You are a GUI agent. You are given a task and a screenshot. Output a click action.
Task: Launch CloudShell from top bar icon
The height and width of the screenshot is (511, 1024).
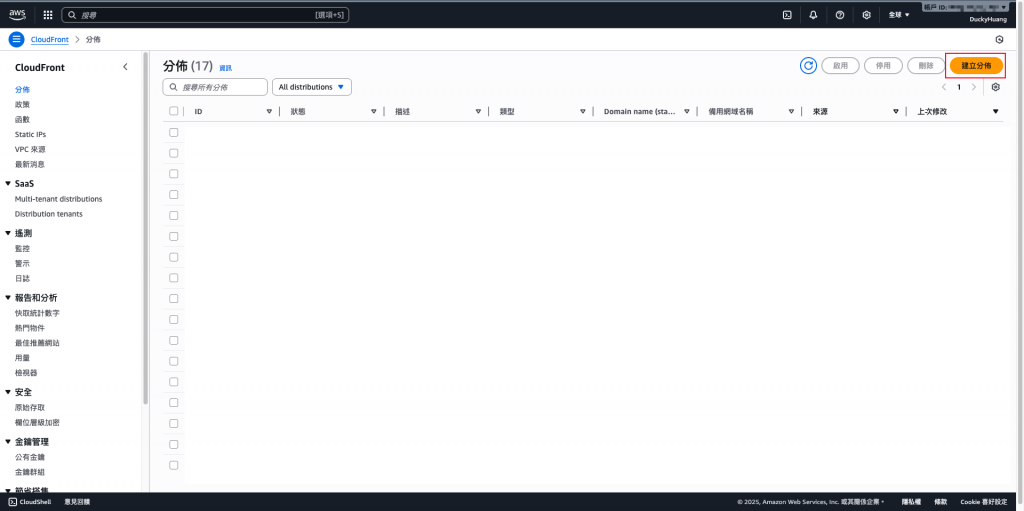point(787,14)
